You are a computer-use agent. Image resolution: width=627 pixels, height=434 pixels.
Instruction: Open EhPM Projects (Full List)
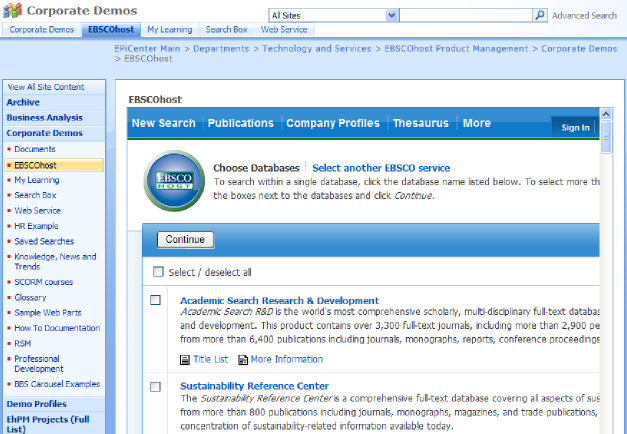[x=48, y=424]
